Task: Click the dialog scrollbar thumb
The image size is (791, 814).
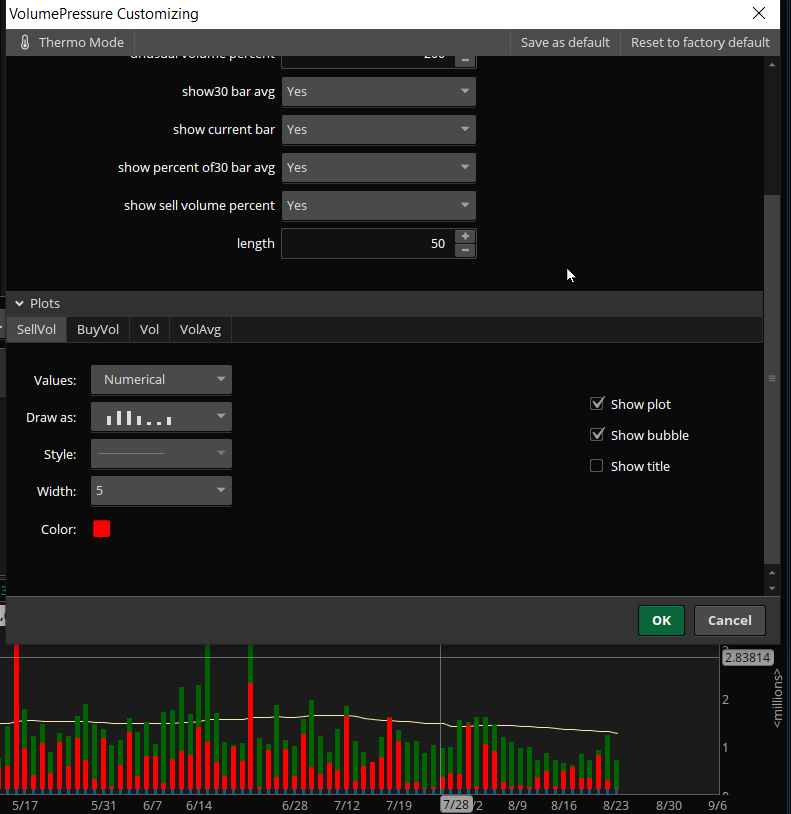Action: (x=772, y=378)
